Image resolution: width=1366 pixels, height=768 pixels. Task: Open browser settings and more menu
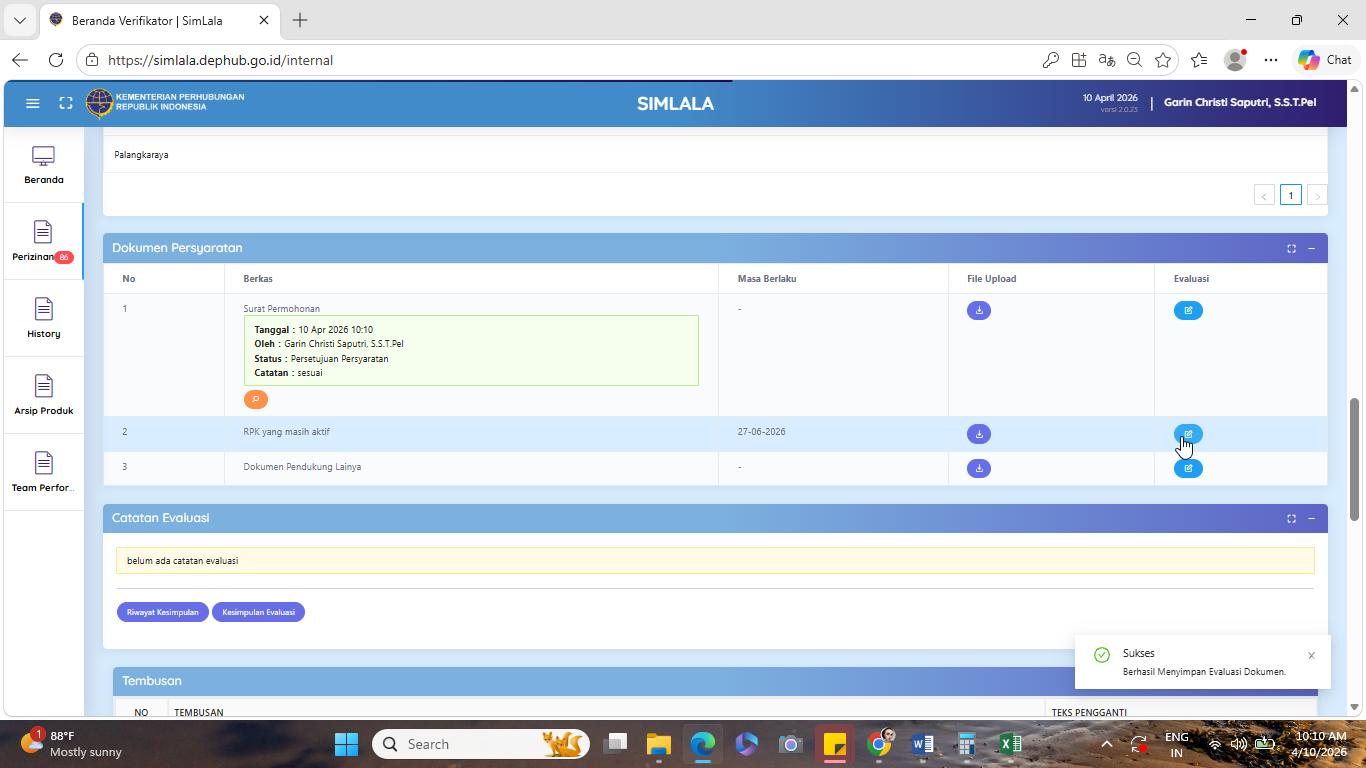pos(1271,60)
